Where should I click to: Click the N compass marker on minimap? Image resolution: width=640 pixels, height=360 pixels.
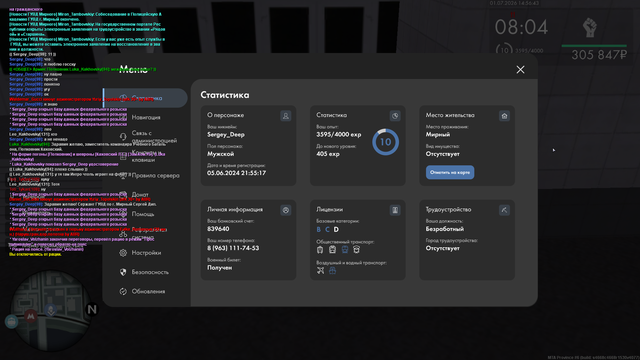[92, 309]
